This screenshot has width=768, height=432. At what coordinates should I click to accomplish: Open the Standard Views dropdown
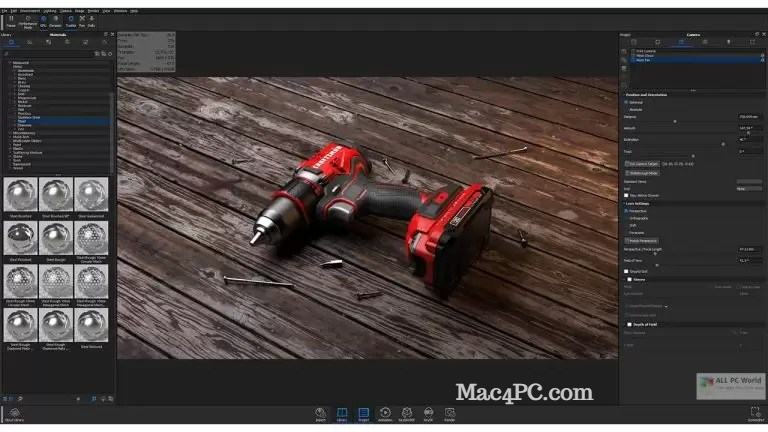pos(749,182)
